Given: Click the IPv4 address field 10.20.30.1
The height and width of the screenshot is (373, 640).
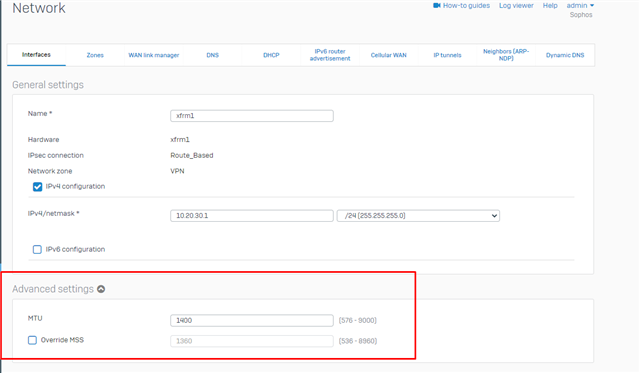Looking at the screenshot, I should pyautogui.click(x=252, y=215).
